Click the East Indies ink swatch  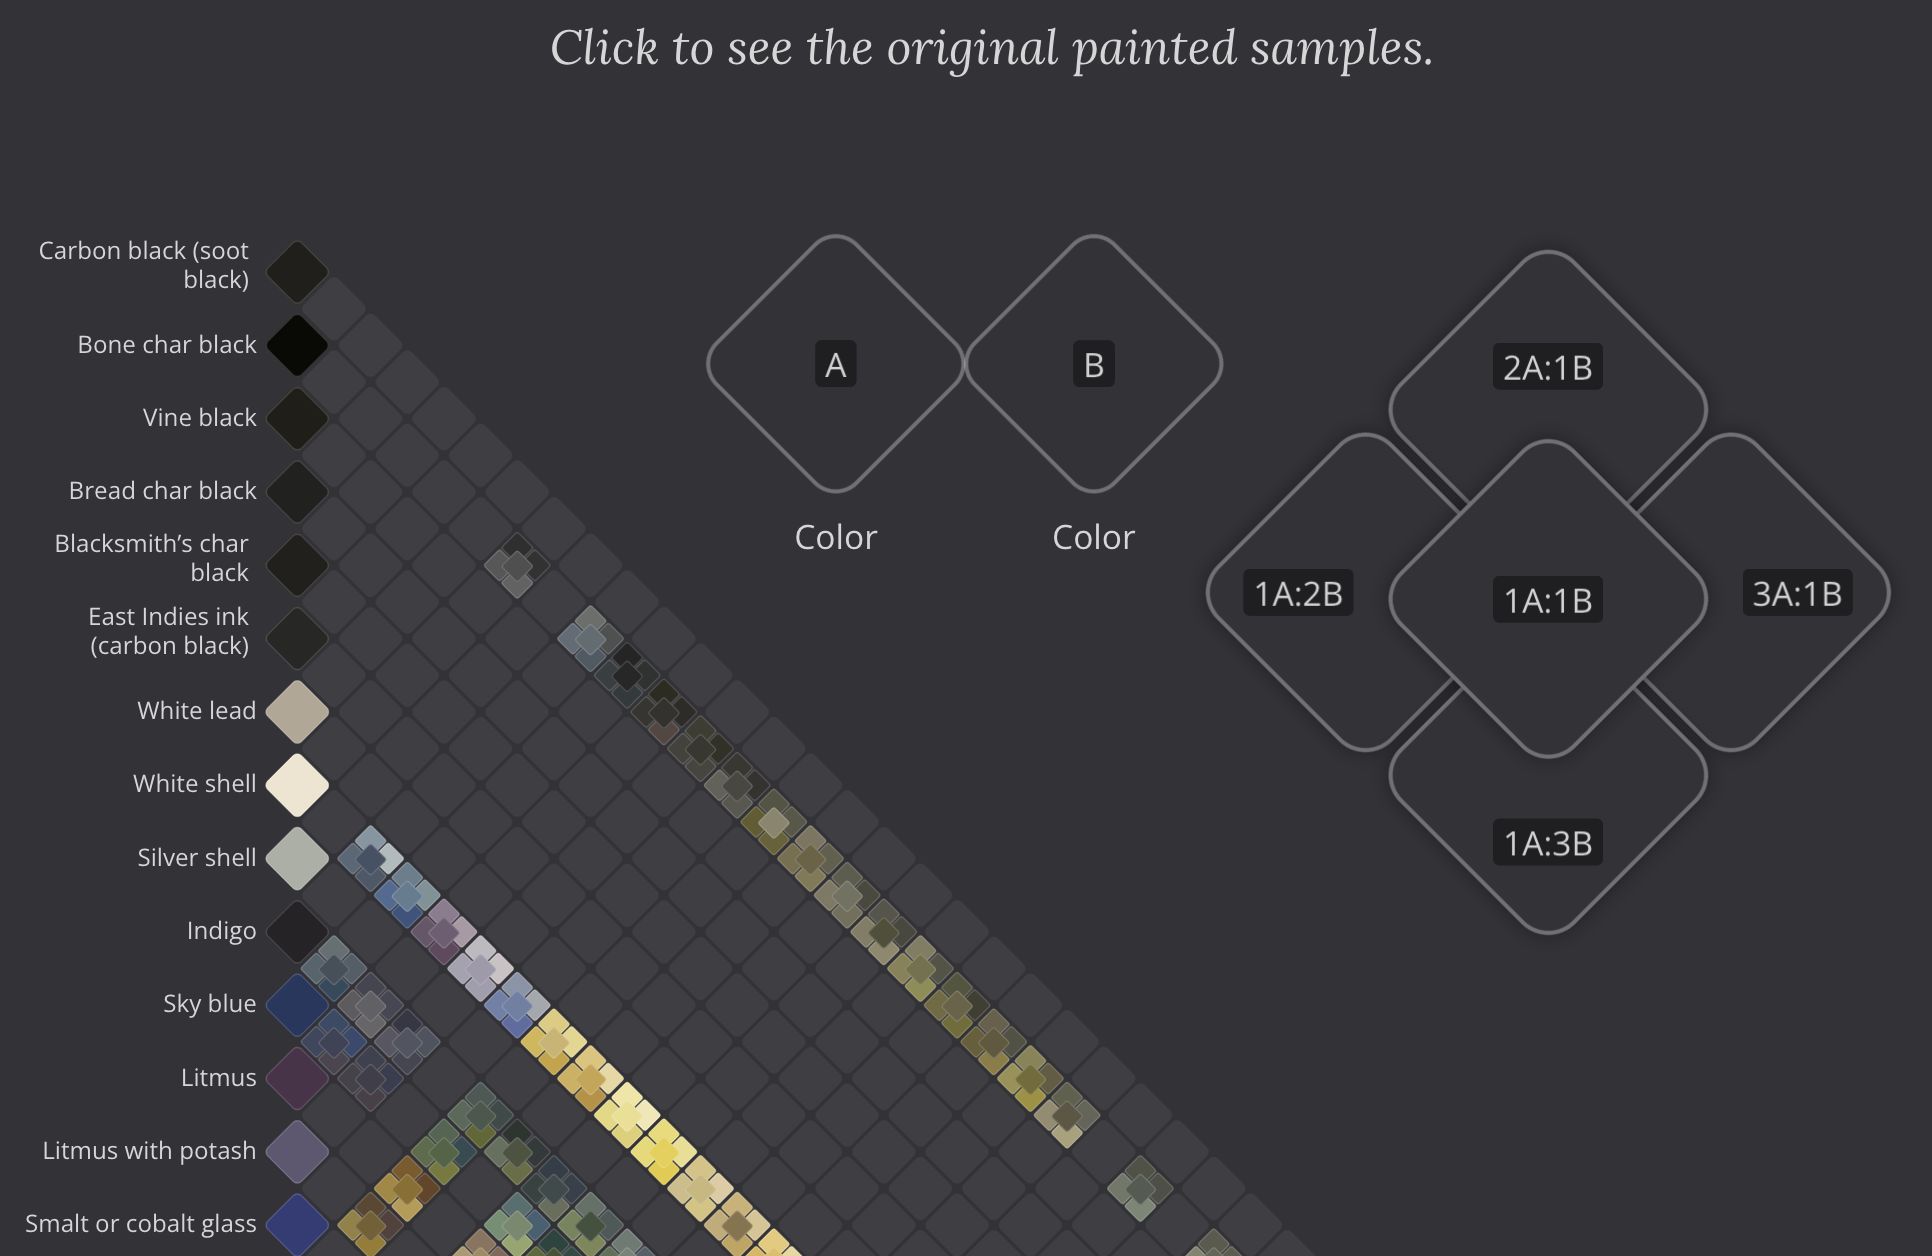coord(297,638)
